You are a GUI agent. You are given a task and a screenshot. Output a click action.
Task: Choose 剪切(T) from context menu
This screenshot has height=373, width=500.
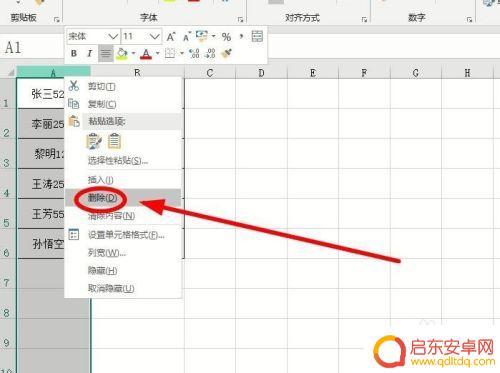coord(124,87)
